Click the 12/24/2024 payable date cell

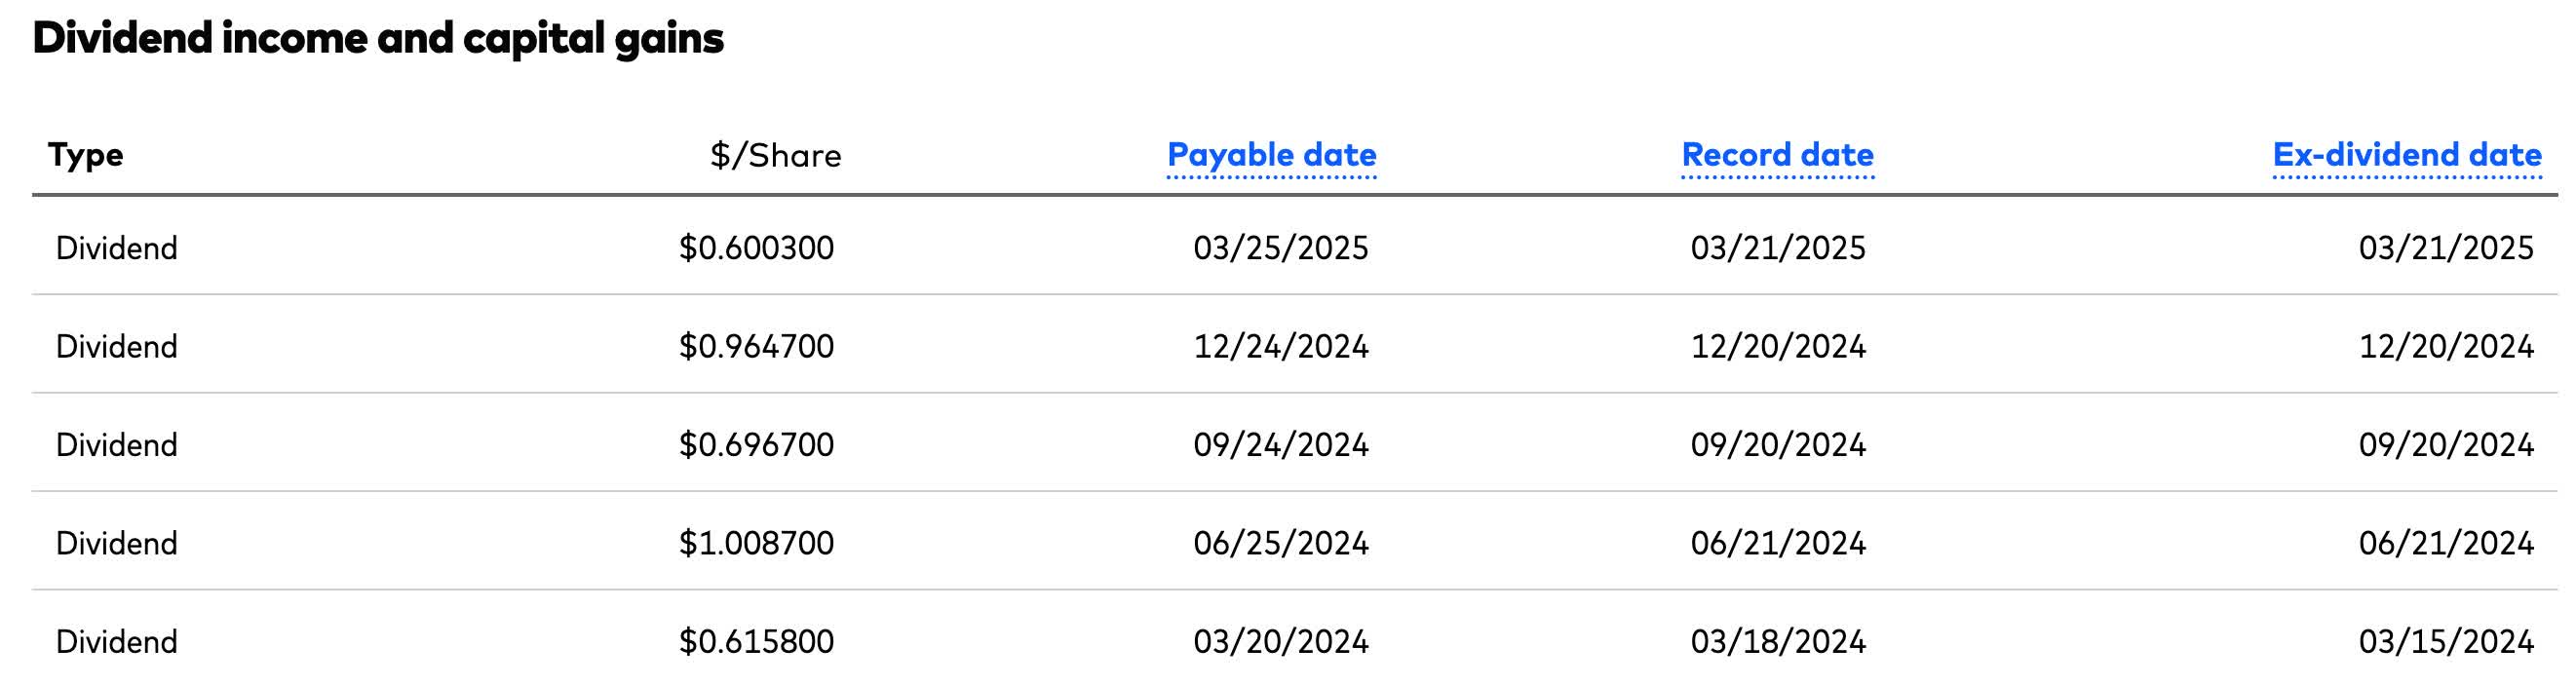coord(1280,346)
